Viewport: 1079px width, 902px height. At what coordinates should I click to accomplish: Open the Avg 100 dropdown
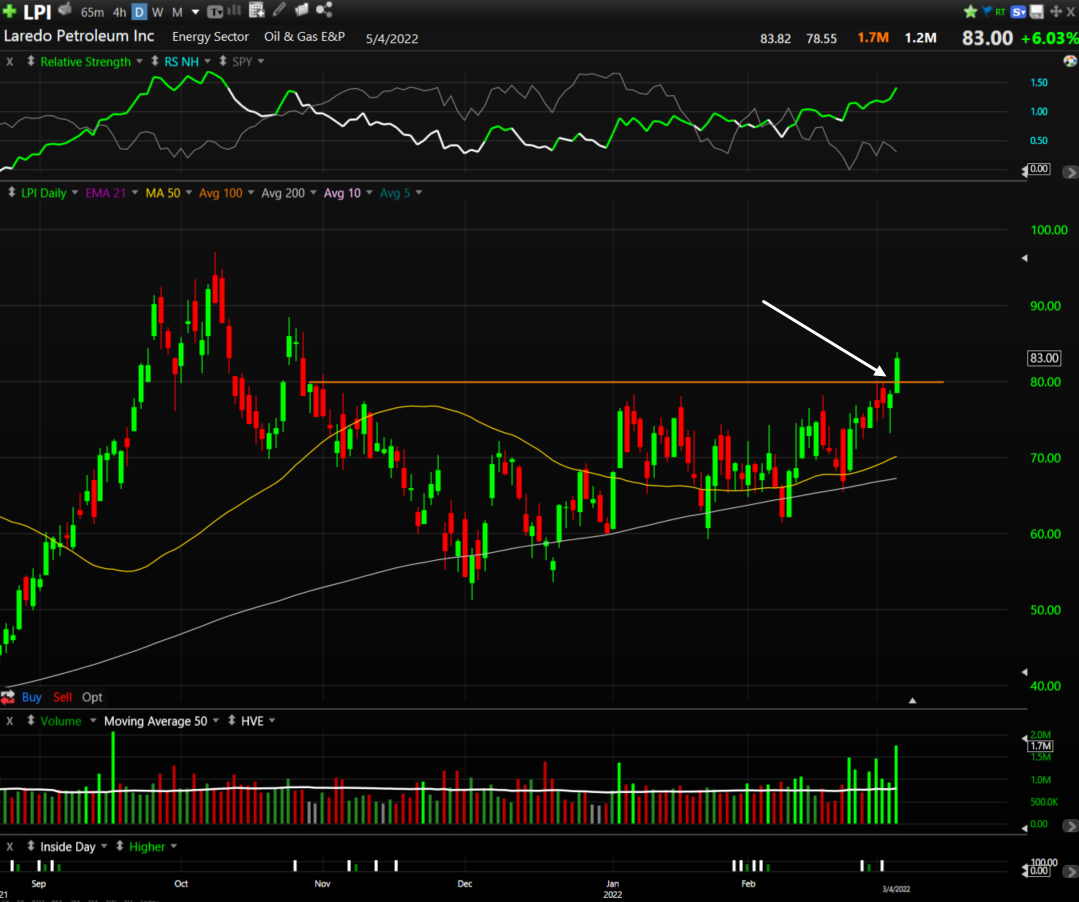(250, 193)
